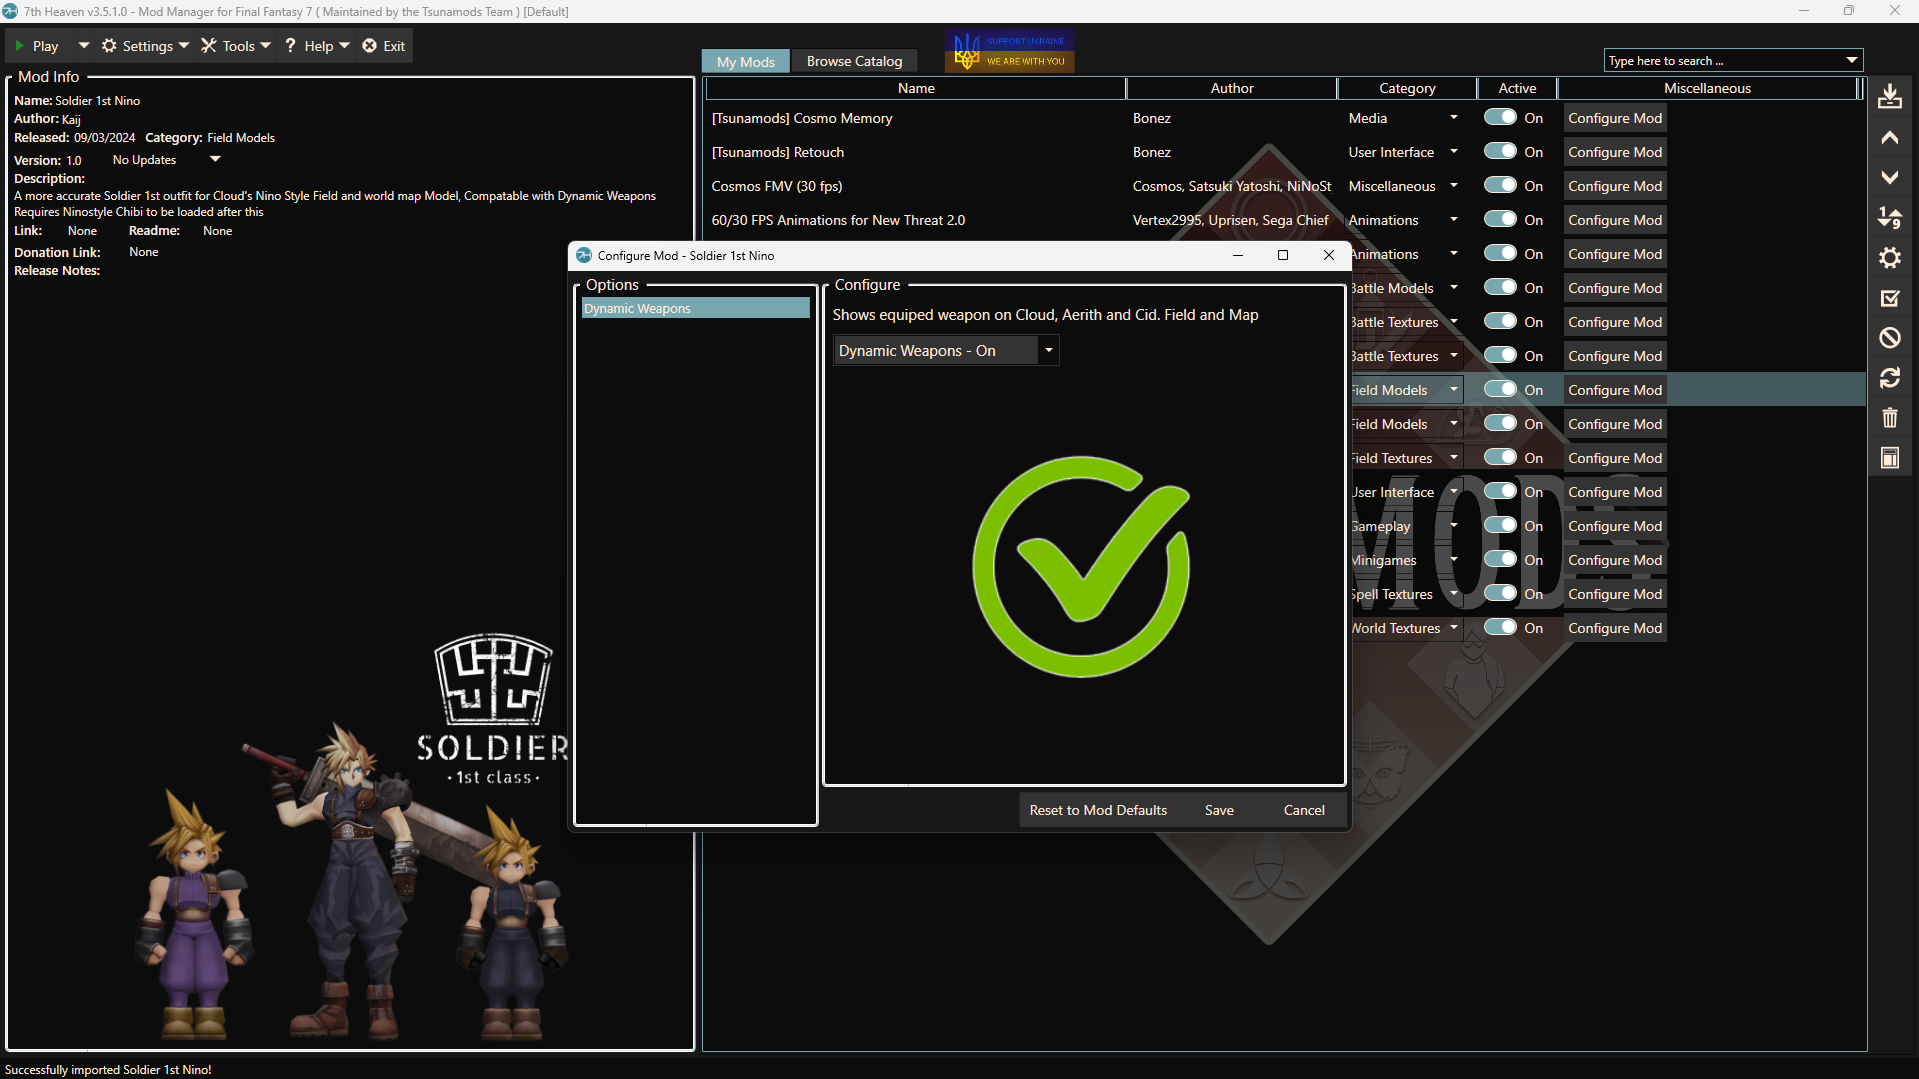Screen dimensions: 1919x1079
Task: Toggle the World Textures mod switch
Action: (1500, 627)
